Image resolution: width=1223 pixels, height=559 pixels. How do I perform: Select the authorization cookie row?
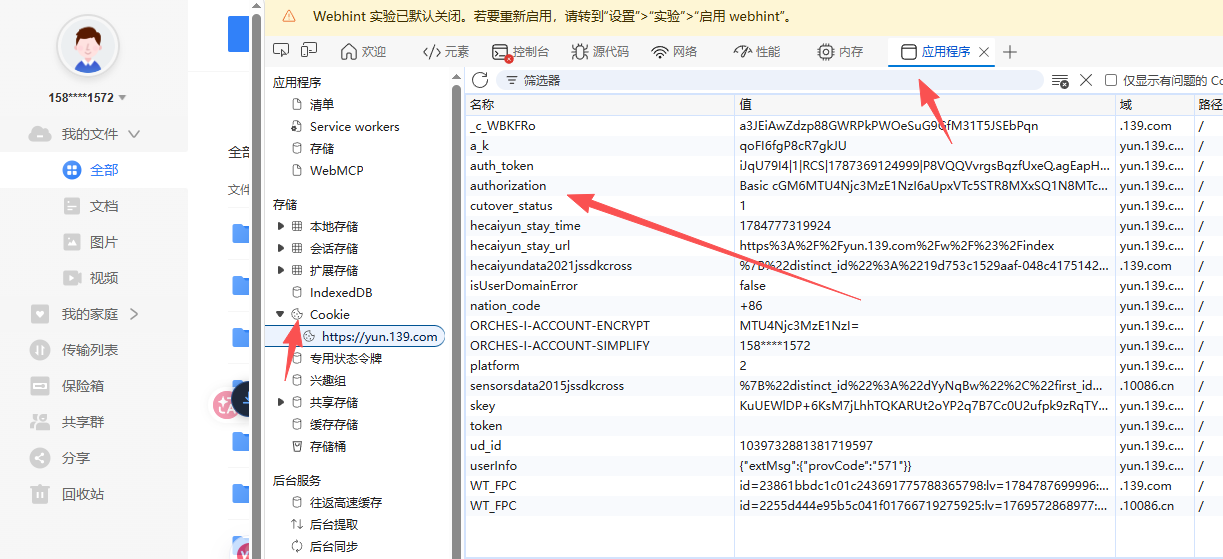click(843, 186)
